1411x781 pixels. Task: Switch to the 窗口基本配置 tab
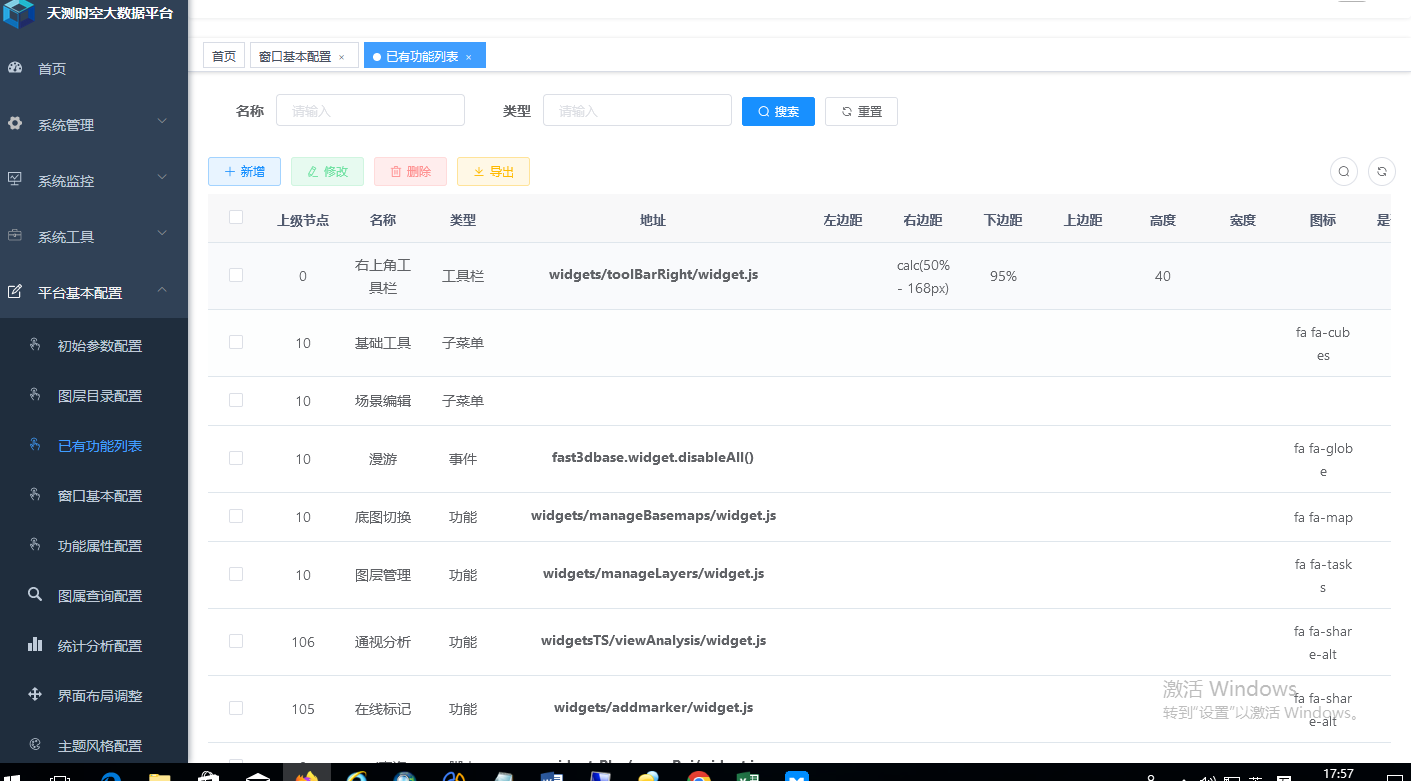(x=297, y=55)
